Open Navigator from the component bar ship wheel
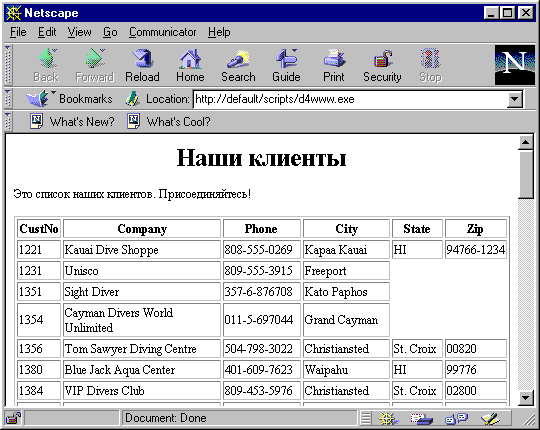Image resolution: width=540 pixels, height=430 pixels. [388, 419]
